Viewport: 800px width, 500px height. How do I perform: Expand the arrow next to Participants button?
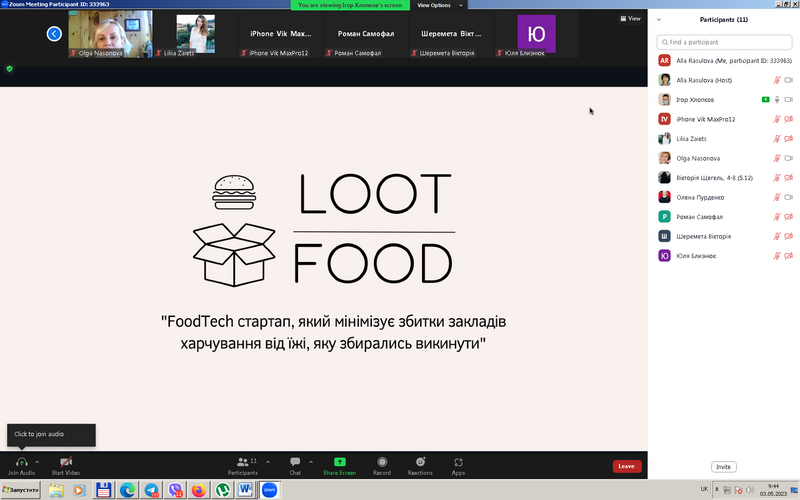point(268,462)
